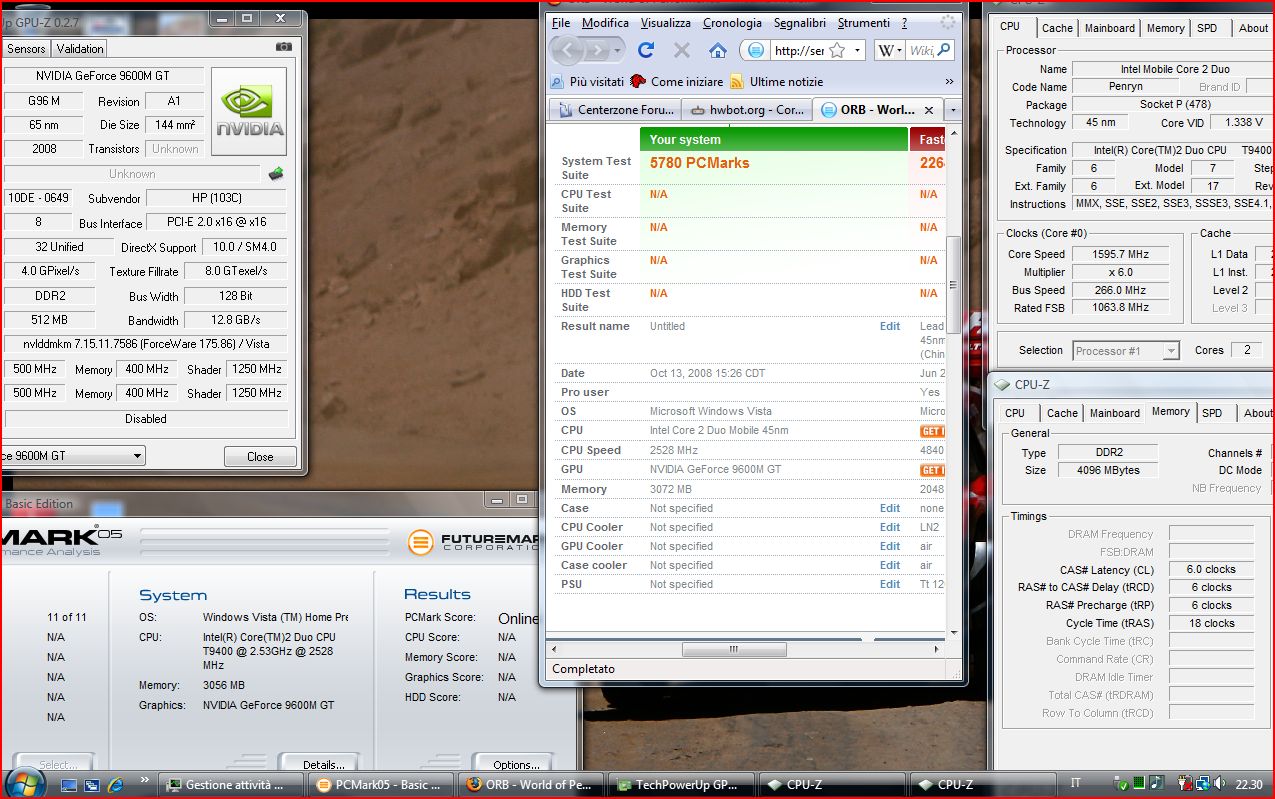Viewport: 1275px width, 799px height.
Task: Click the Firefox stop loading X icon
Action: (x=682, y=50)
